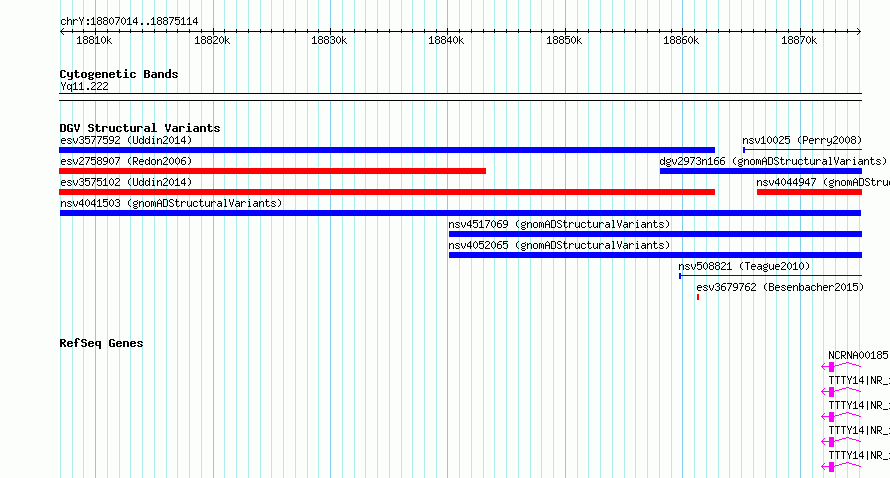Select the esv3577592 (Uddin2014) label
This screenshot has width=890, height=478.
(126, 140)
